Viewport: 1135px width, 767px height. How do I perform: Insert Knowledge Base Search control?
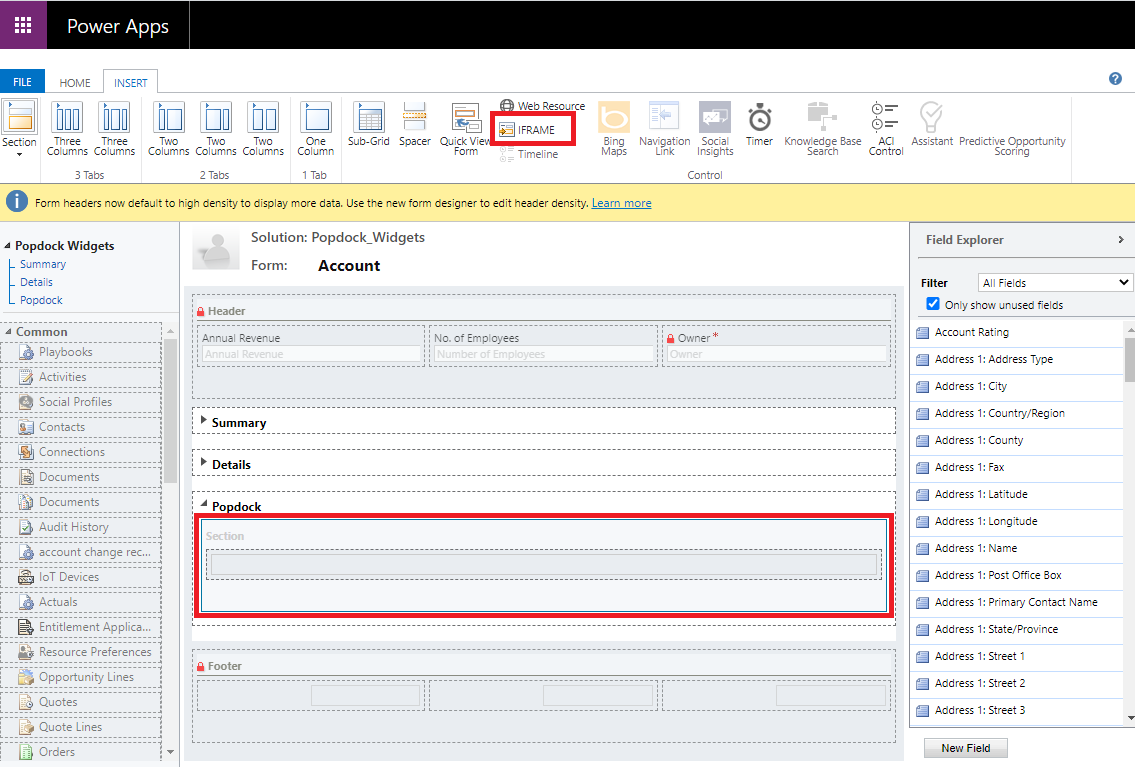[x=823, y=129]
